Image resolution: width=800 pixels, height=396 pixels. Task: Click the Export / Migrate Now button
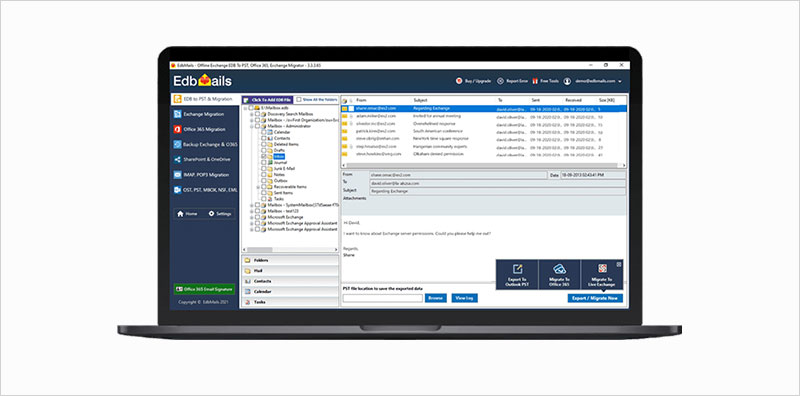pos(595,298)
